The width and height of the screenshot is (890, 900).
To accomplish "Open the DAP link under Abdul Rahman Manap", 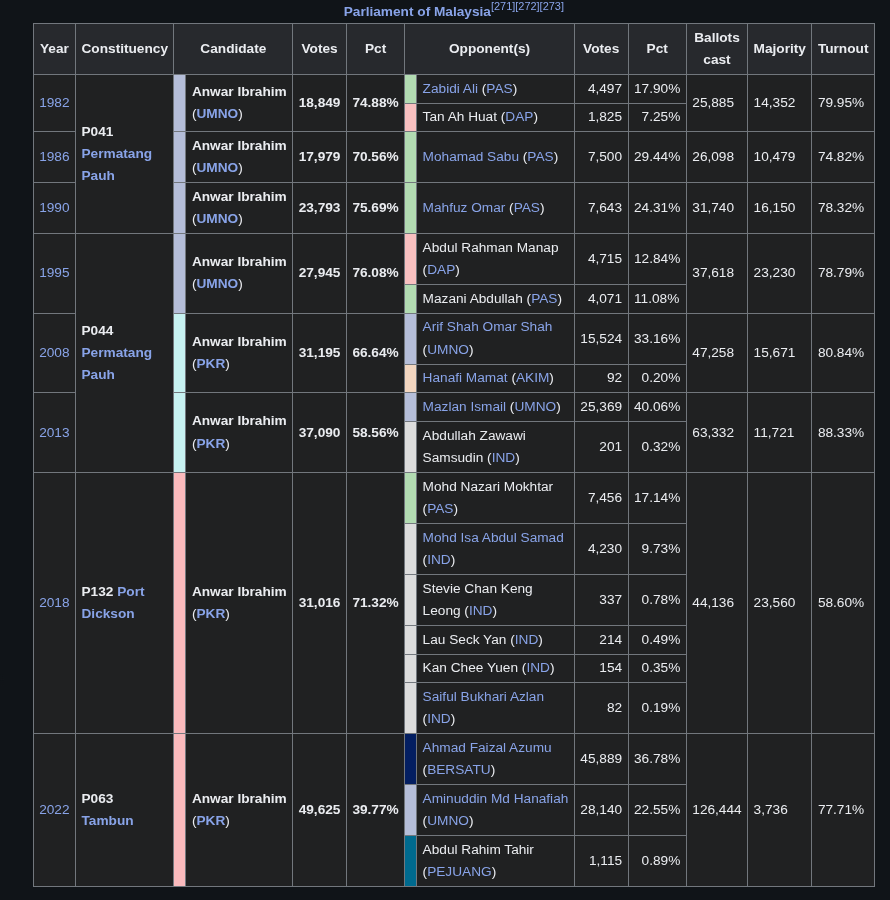I will click(441, 270).
